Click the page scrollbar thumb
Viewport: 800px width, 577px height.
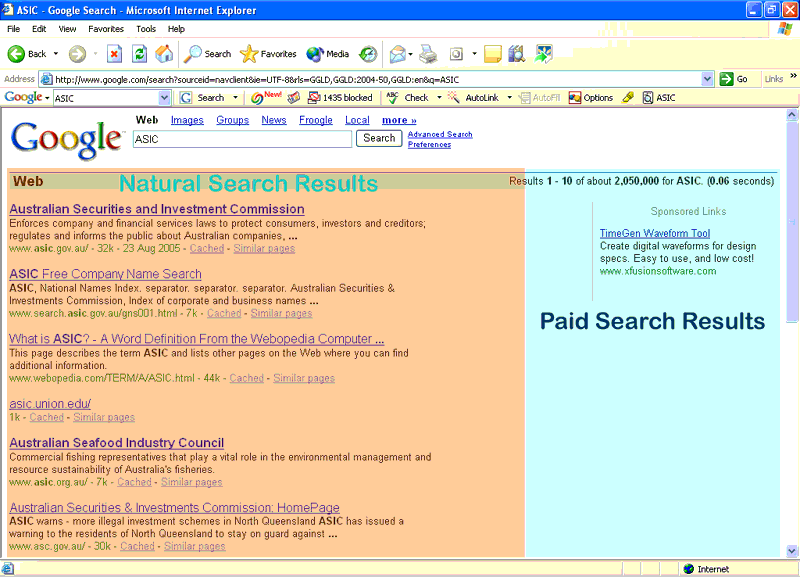pyautogui.click(x=791, y=222)
